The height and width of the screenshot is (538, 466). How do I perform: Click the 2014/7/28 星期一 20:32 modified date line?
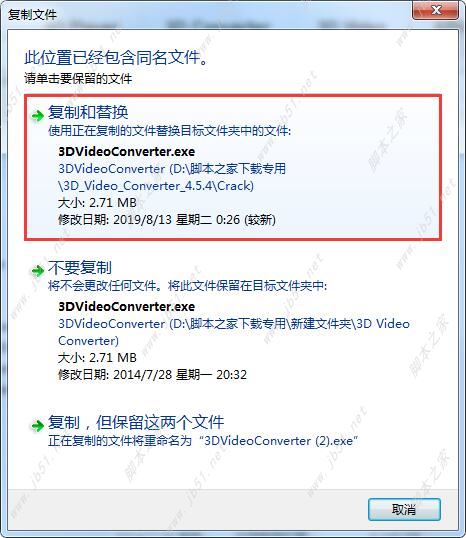[152, 374]
